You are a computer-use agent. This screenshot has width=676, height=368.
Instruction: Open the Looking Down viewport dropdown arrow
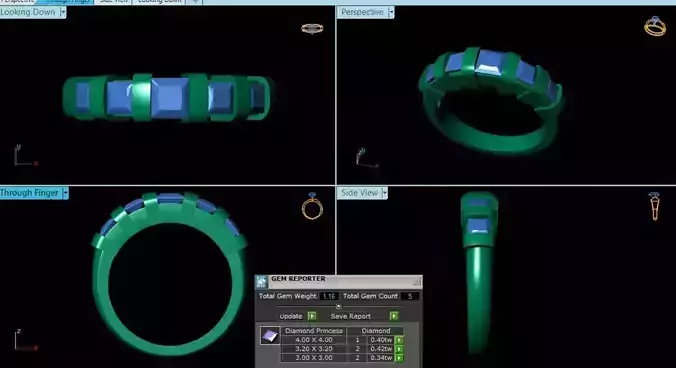63,12
